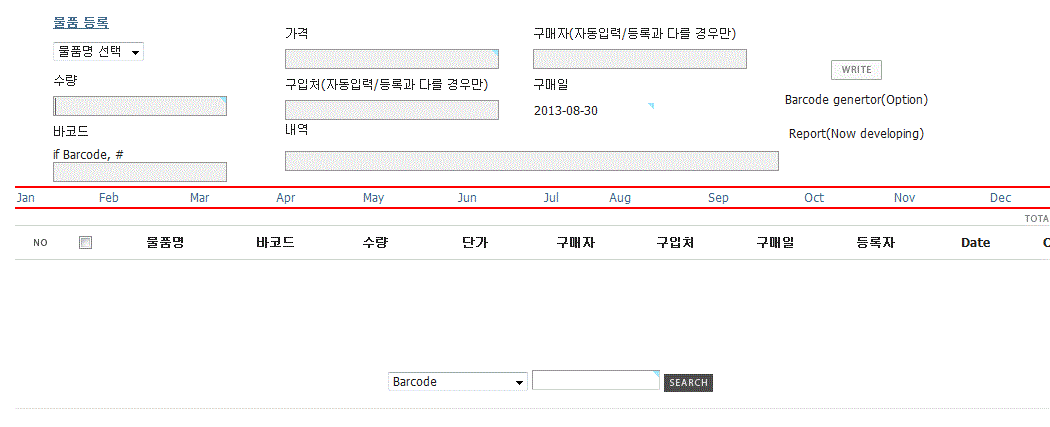Focus the 수량 quantity input field

(140, 106)
